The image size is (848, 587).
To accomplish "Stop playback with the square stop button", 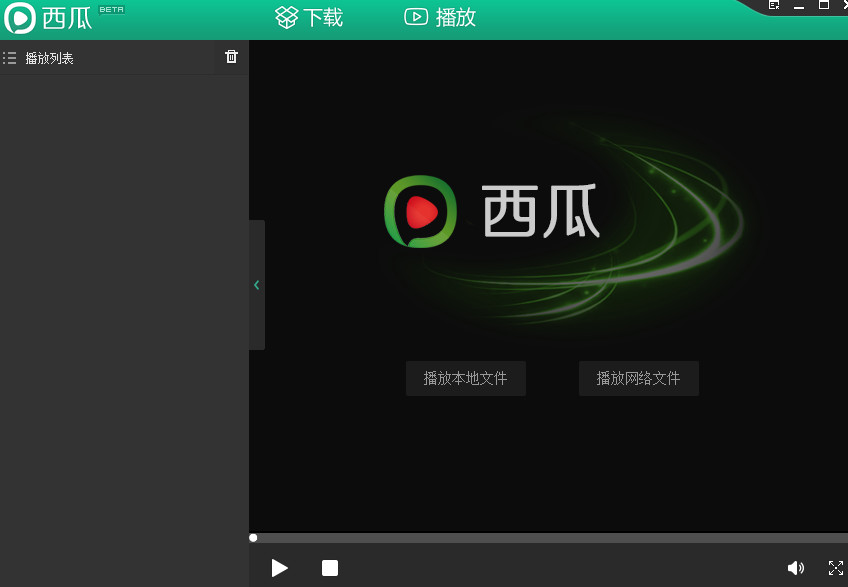I will tap(330, 568).
